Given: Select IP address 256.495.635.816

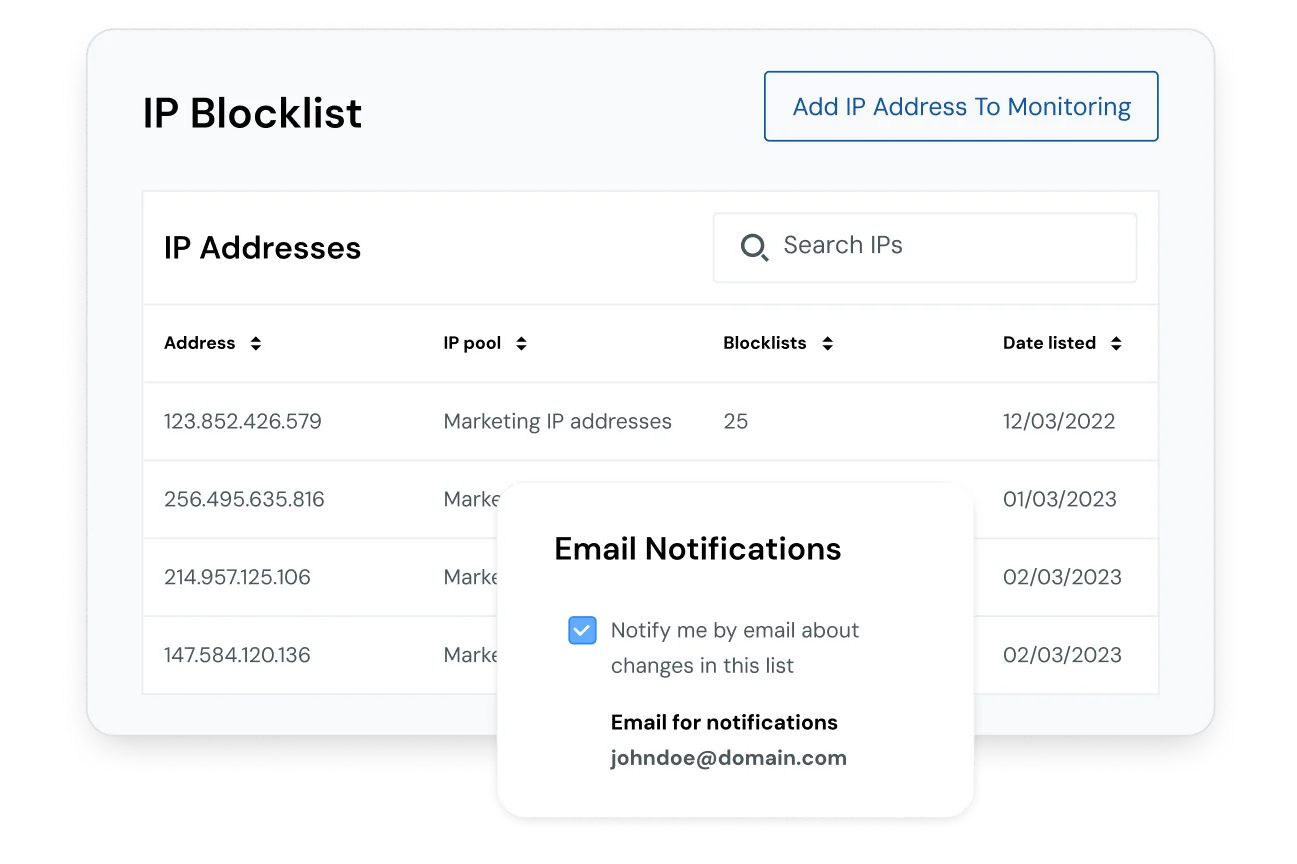Looking at the screenshot, I should pyautogui.click(x=244, y=499).
